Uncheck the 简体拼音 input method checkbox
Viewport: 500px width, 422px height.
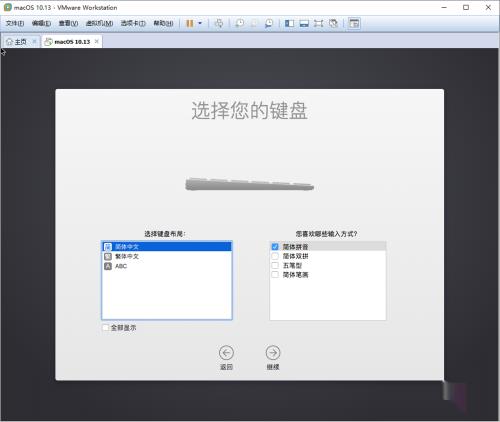point(275,247)
